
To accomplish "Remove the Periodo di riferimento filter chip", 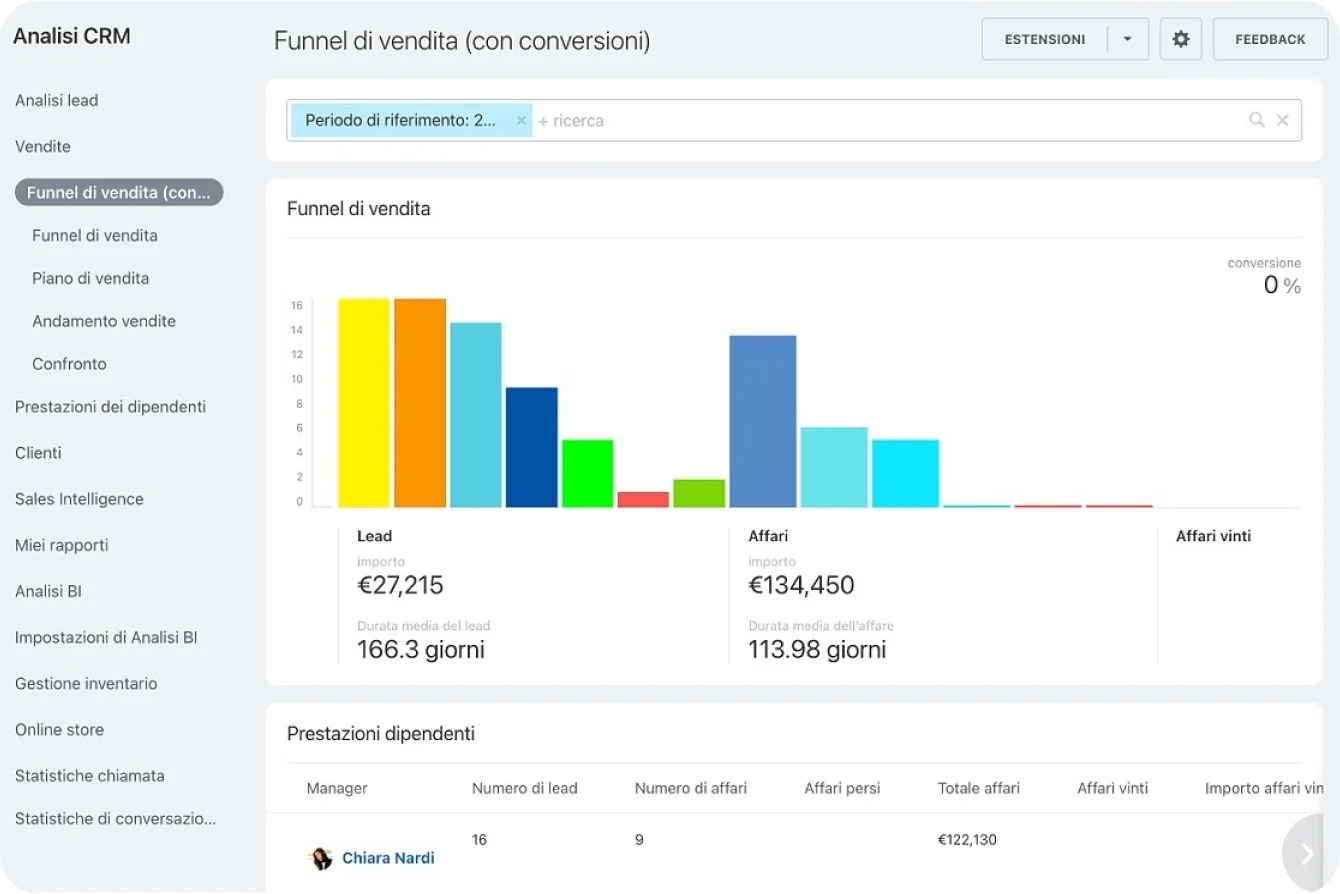I will pyautogui.click(x=521, y=119).
